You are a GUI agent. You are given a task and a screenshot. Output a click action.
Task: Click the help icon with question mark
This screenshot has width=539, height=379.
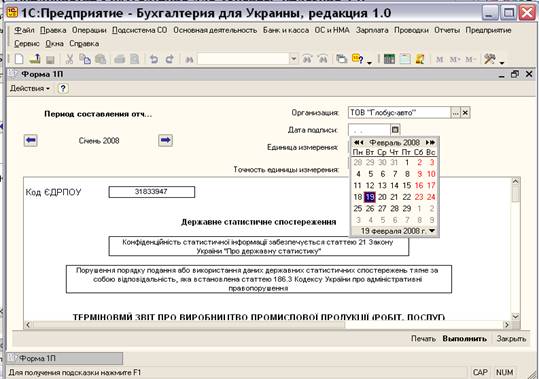pyautogui.click(x=63, y=89)
